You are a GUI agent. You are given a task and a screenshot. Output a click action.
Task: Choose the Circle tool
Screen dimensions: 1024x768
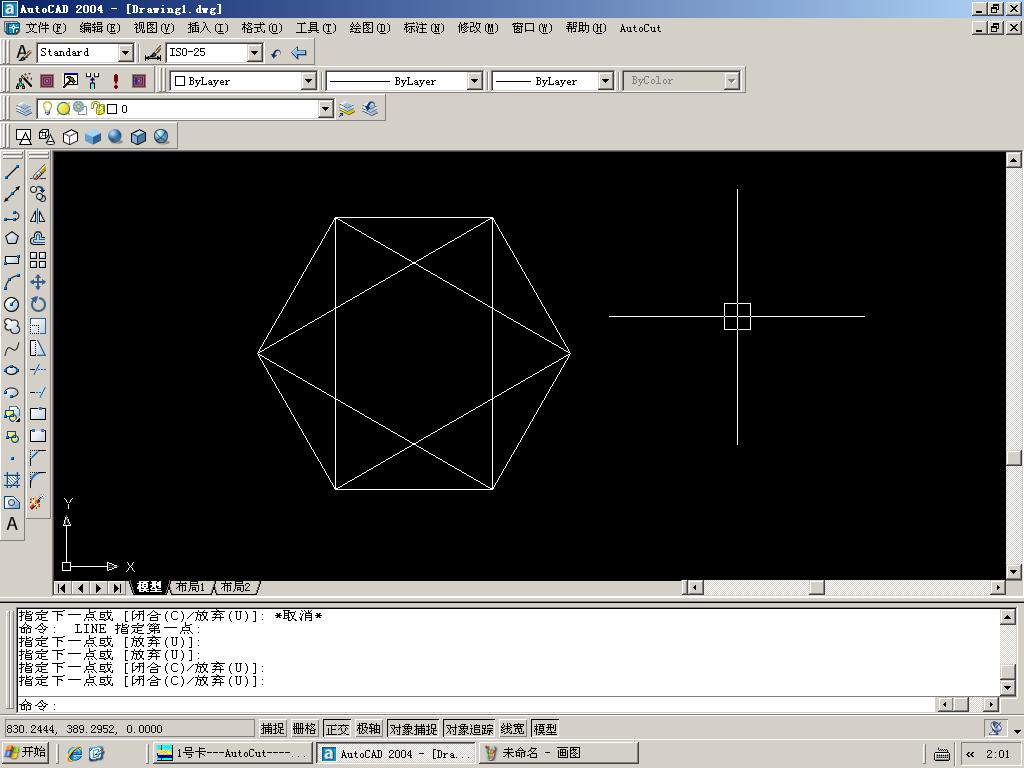coord(12,304)
